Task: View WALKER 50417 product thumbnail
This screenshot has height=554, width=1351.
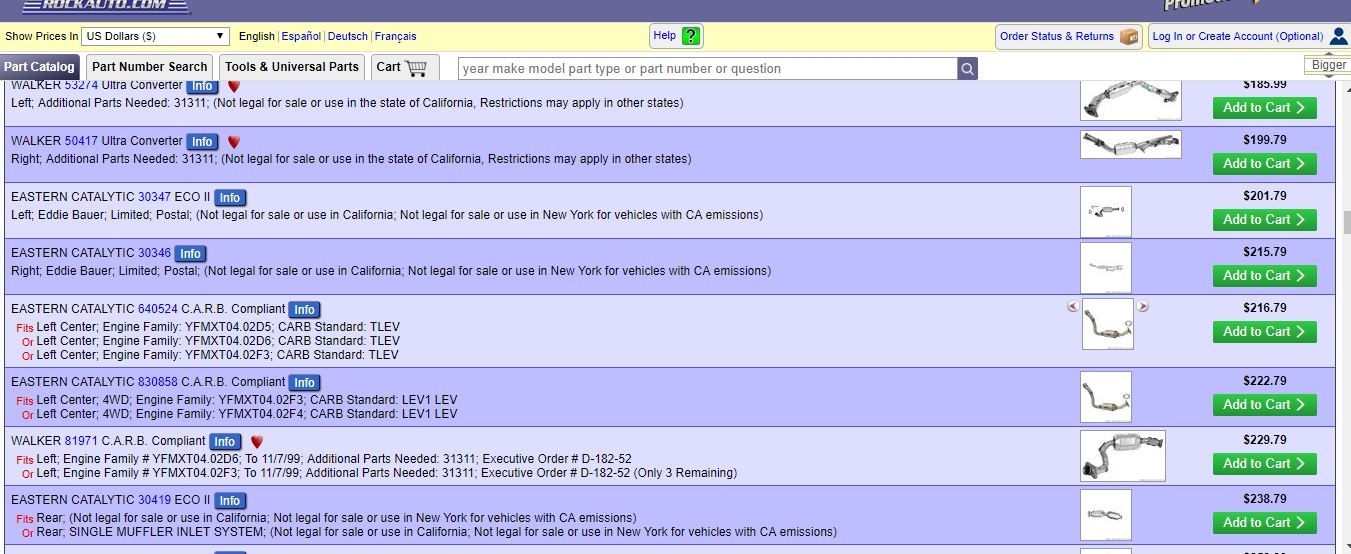Action: pos(1131,145)
